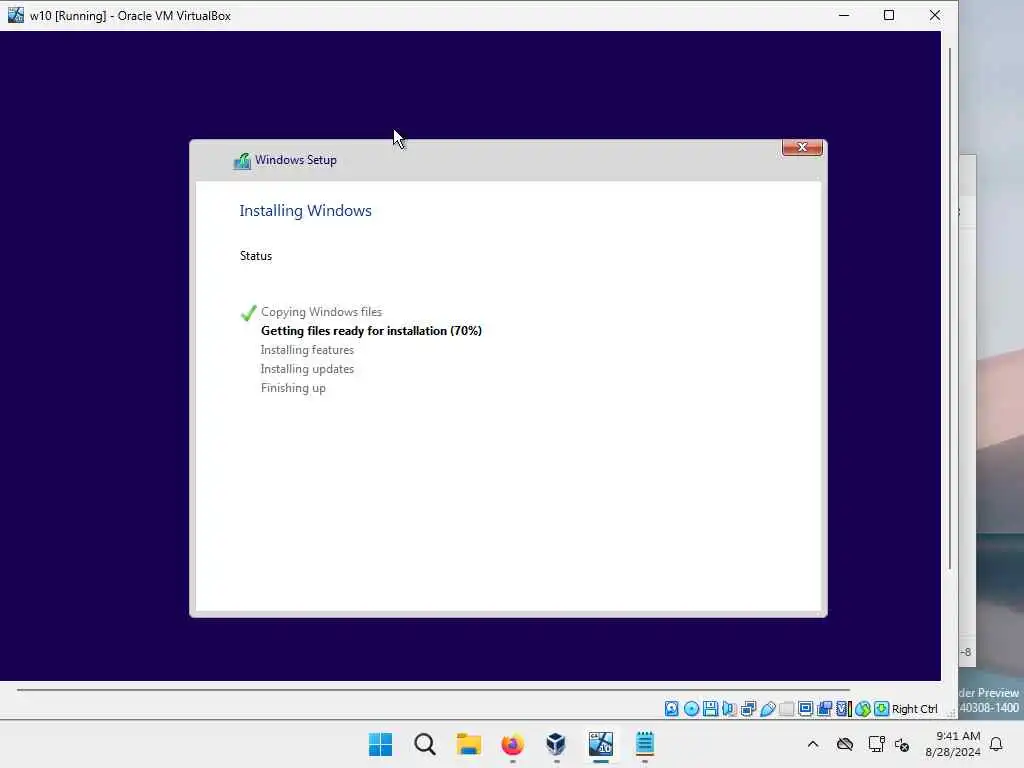This screenshot has width=1024, height=768.
Task: Open the display settings indicator icon
Action: point(805,709)
